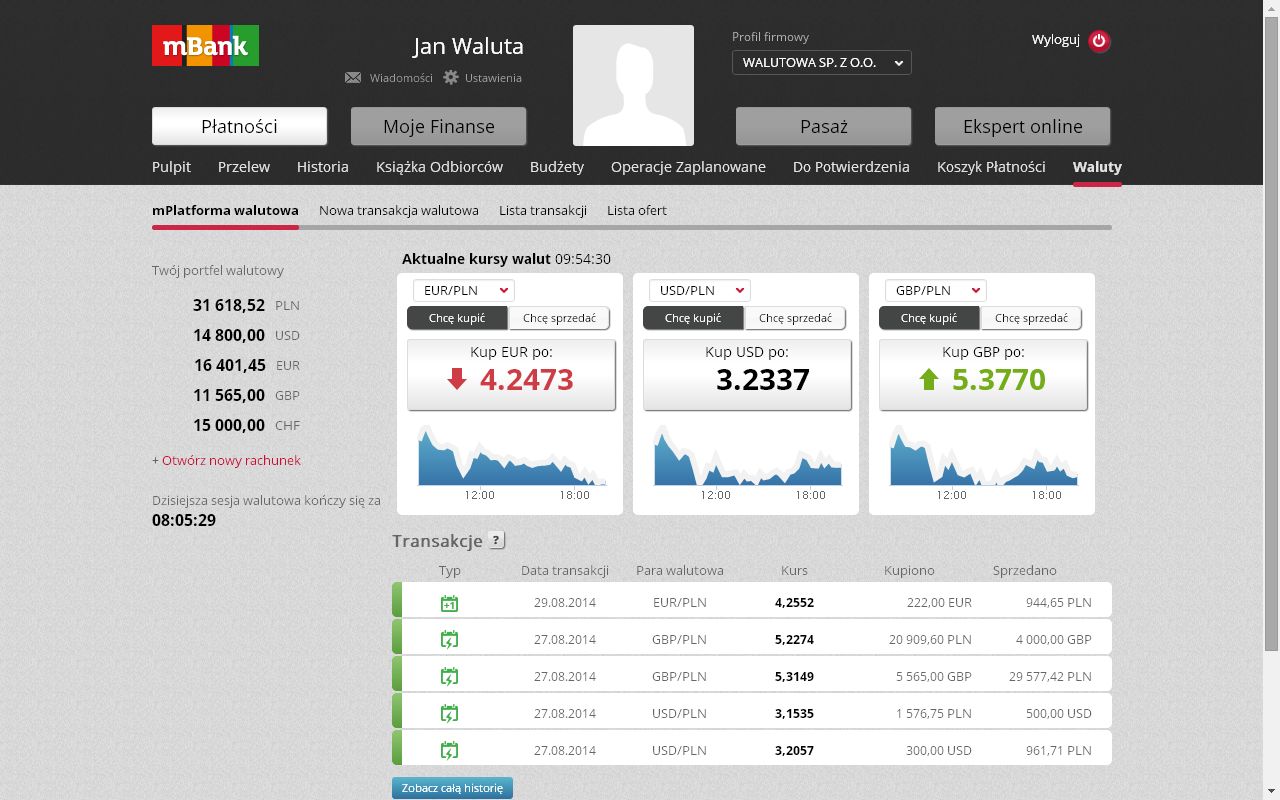Image resolution: width=1280 pixels, height=800 pixels.
Task: Open Książka Odbiorców
Action: pos(439,167)
